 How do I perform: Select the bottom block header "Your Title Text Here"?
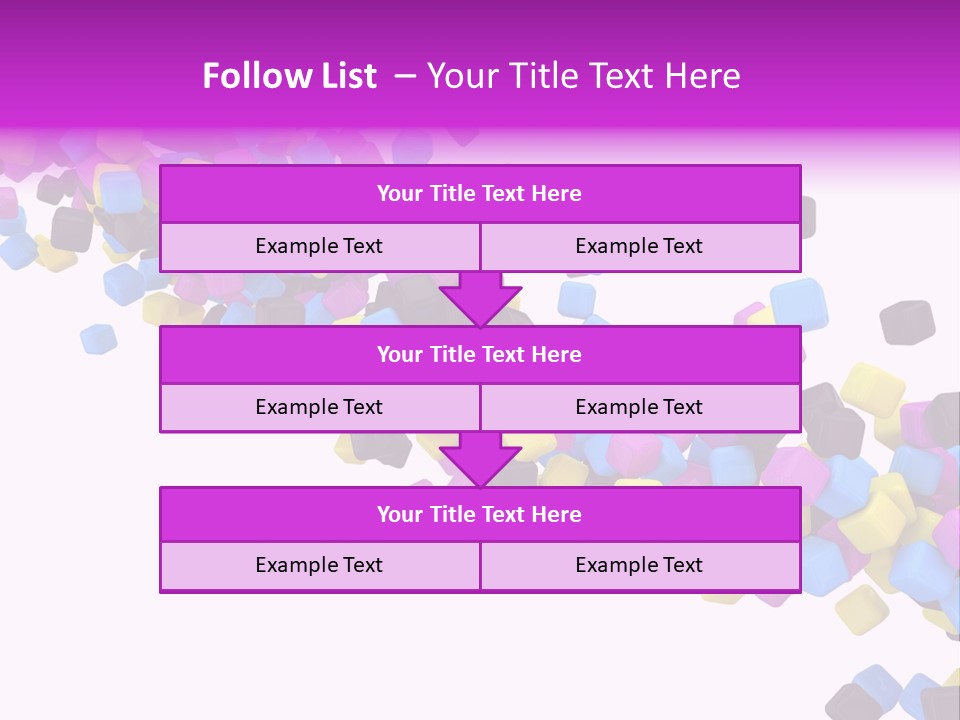click(x=479, y=515)
